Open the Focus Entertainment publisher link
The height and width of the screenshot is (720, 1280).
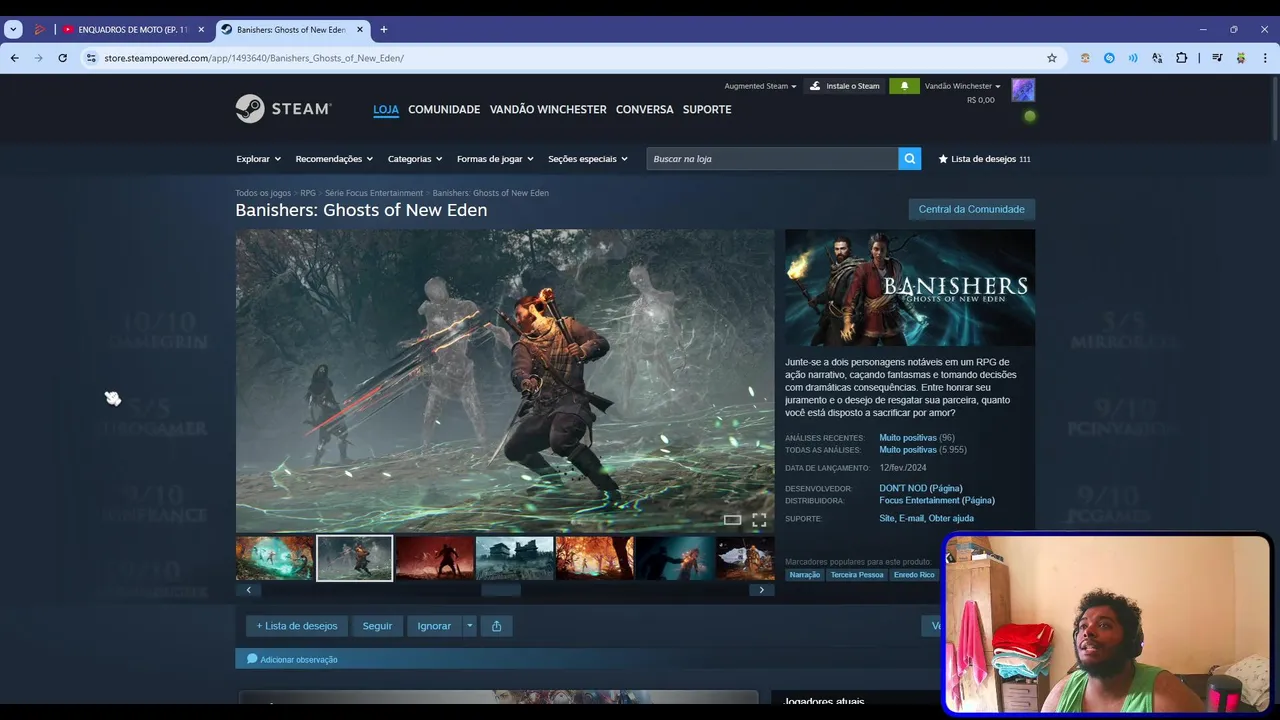937,500
